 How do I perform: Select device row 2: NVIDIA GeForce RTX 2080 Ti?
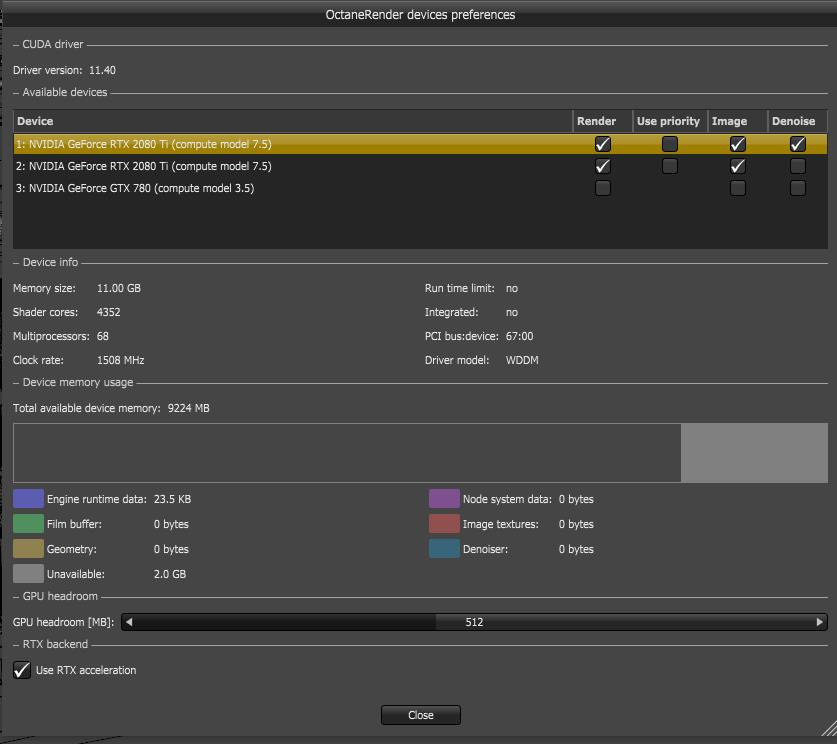pos(421,166)
